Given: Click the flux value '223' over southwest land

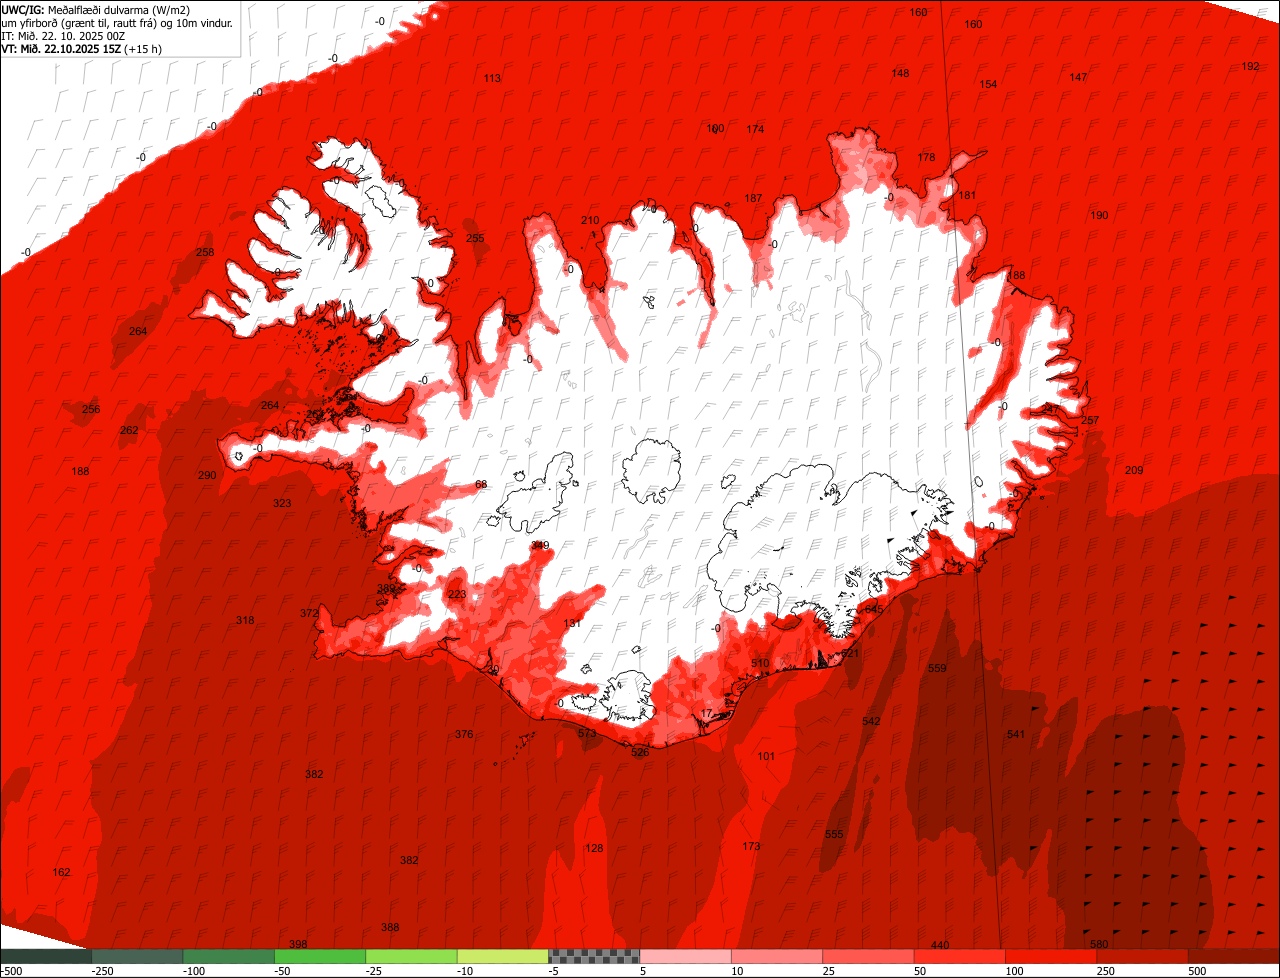Looking at the screenshot, I should point(457,594).
